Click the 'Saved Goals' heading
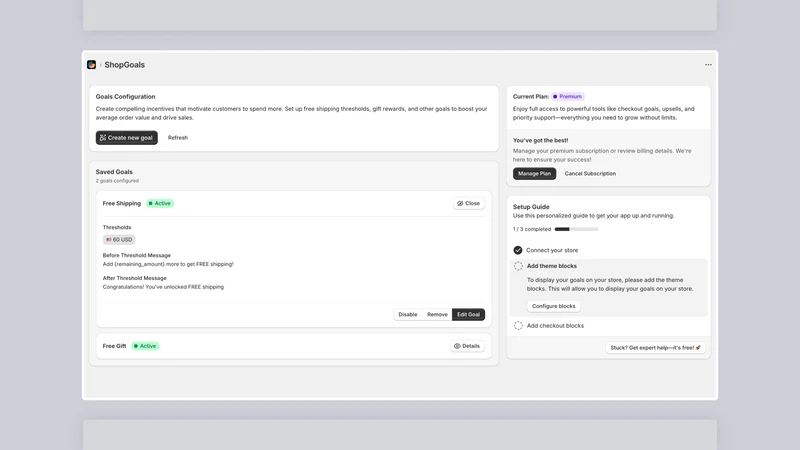This screenshot has height=450, width=800. coord(114,172)
